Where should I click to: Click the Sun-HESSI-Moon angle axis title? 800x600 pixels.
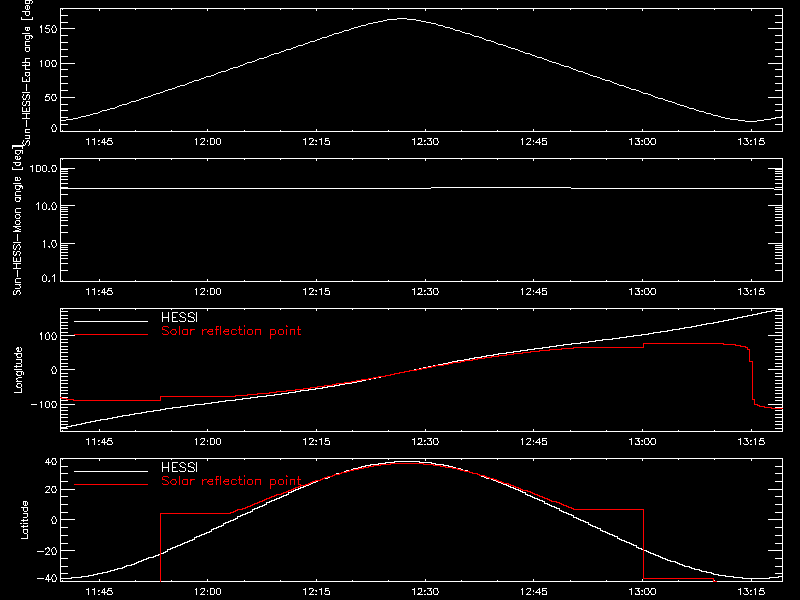point(17,220)
